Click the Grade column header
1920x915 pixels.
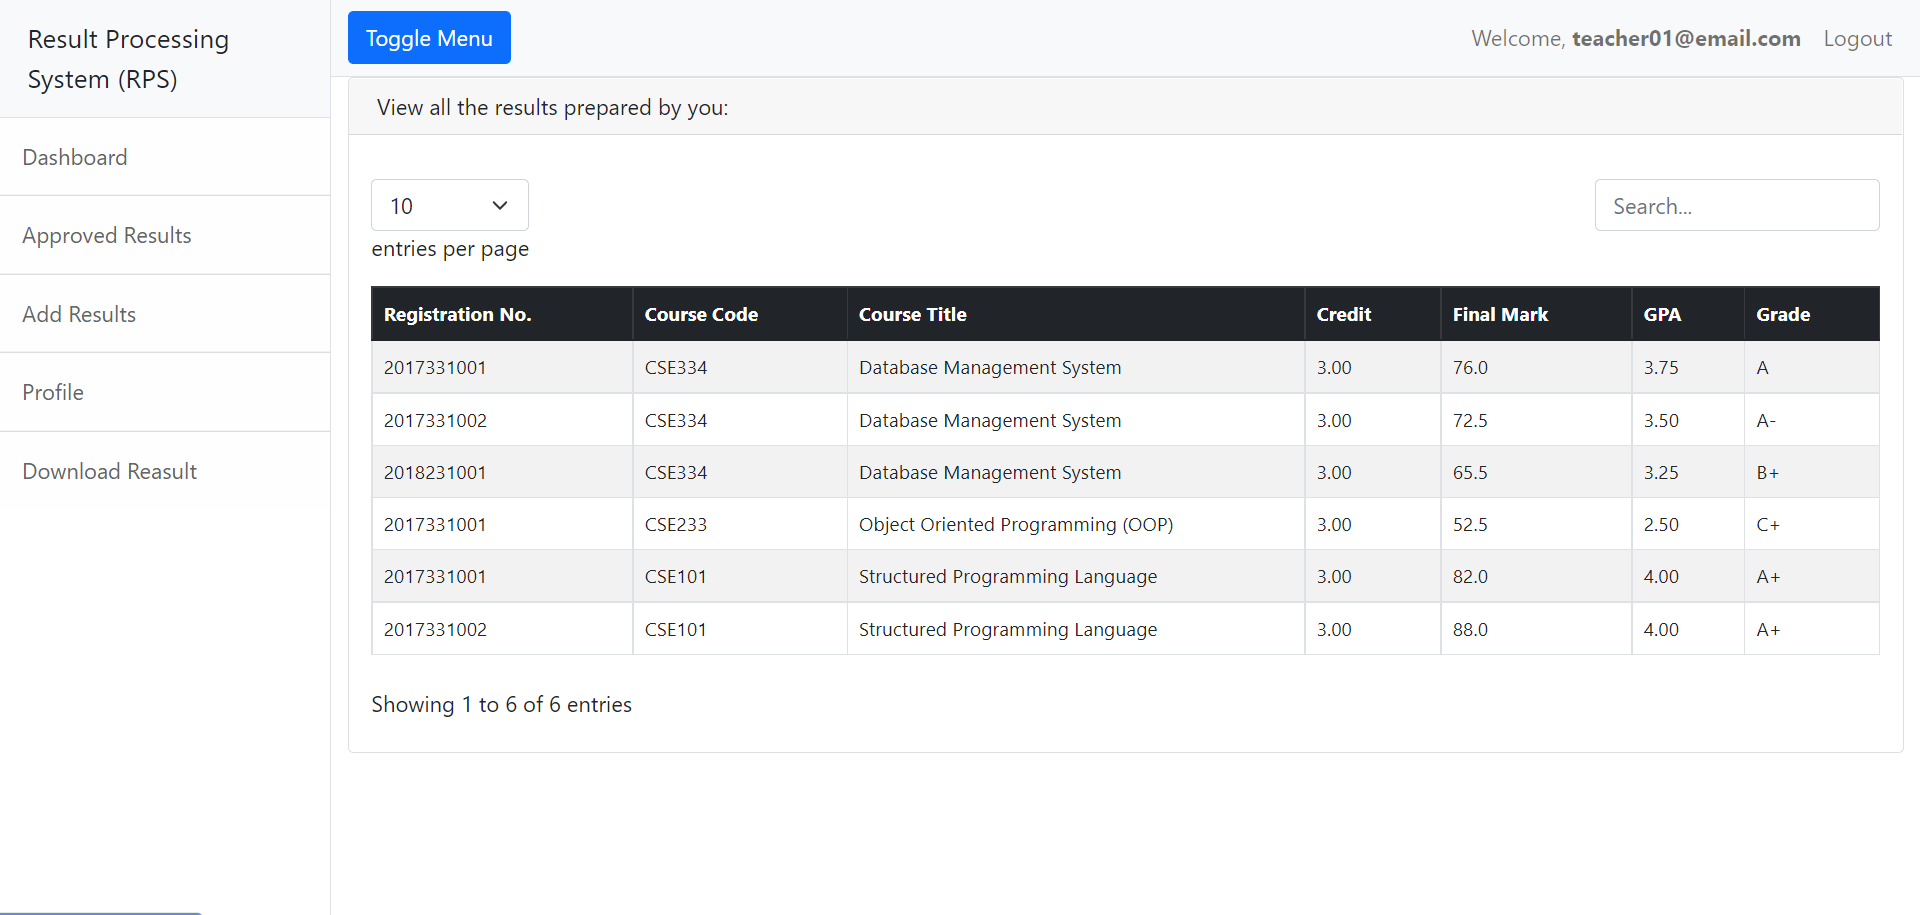(1783, 313)
